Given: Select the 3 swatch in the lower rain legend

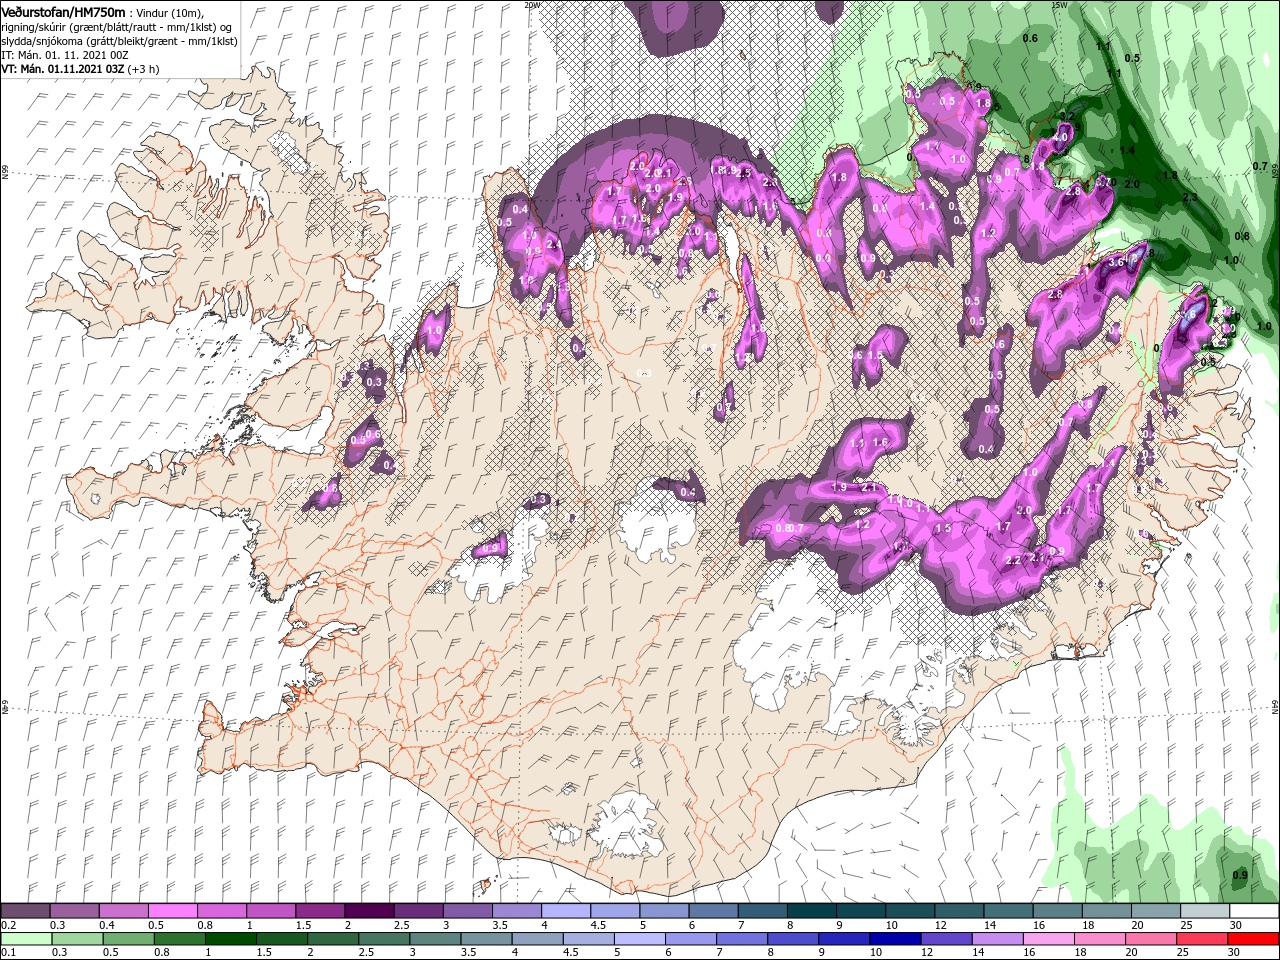Looking at the screenshot, I should coord(436,939).
